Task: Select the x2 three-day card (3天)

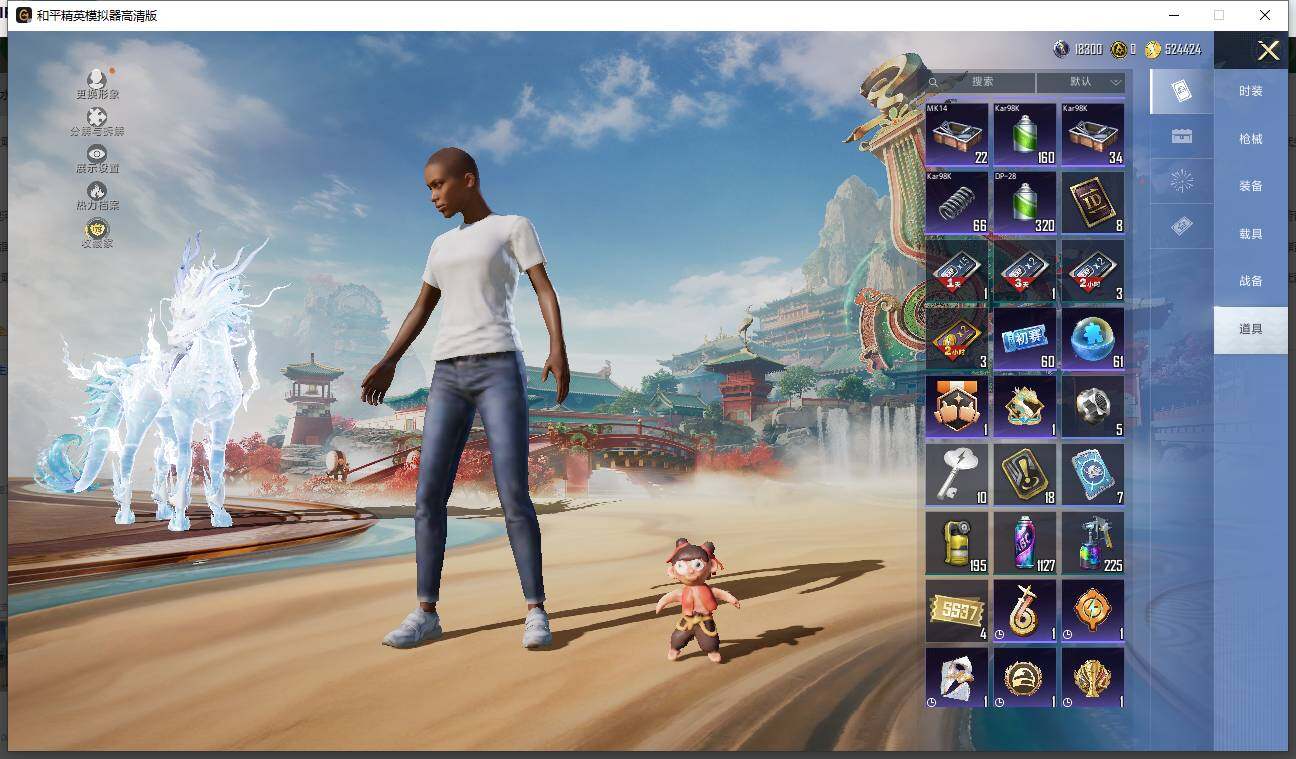Action: 1025,270
